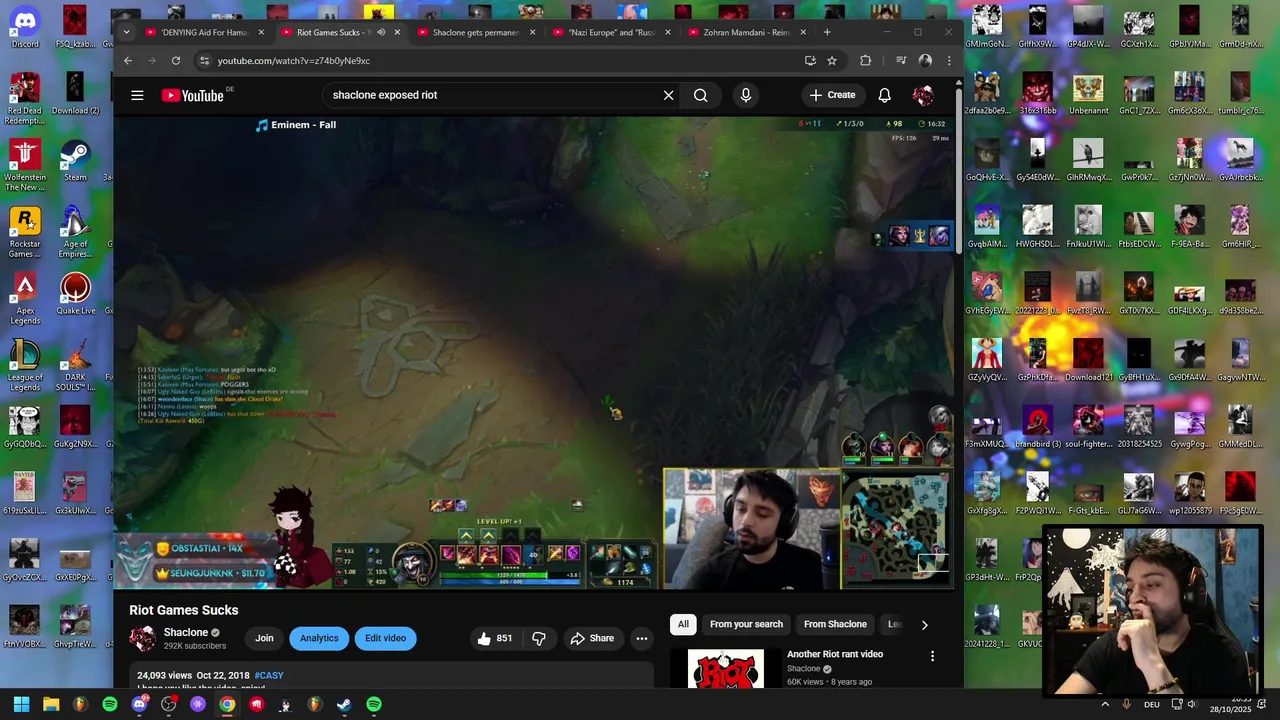The image size is (1280, 720).
Task: Open the Another Riot rant video title
Action: pyautogui.click(x=835, y=654)
